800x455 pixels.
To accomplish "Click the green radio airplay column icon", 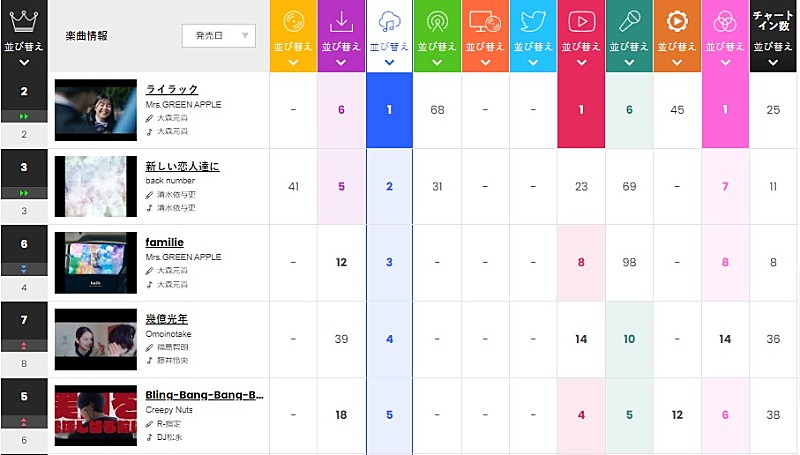I will pyautogui.click(x=437, y=22).
